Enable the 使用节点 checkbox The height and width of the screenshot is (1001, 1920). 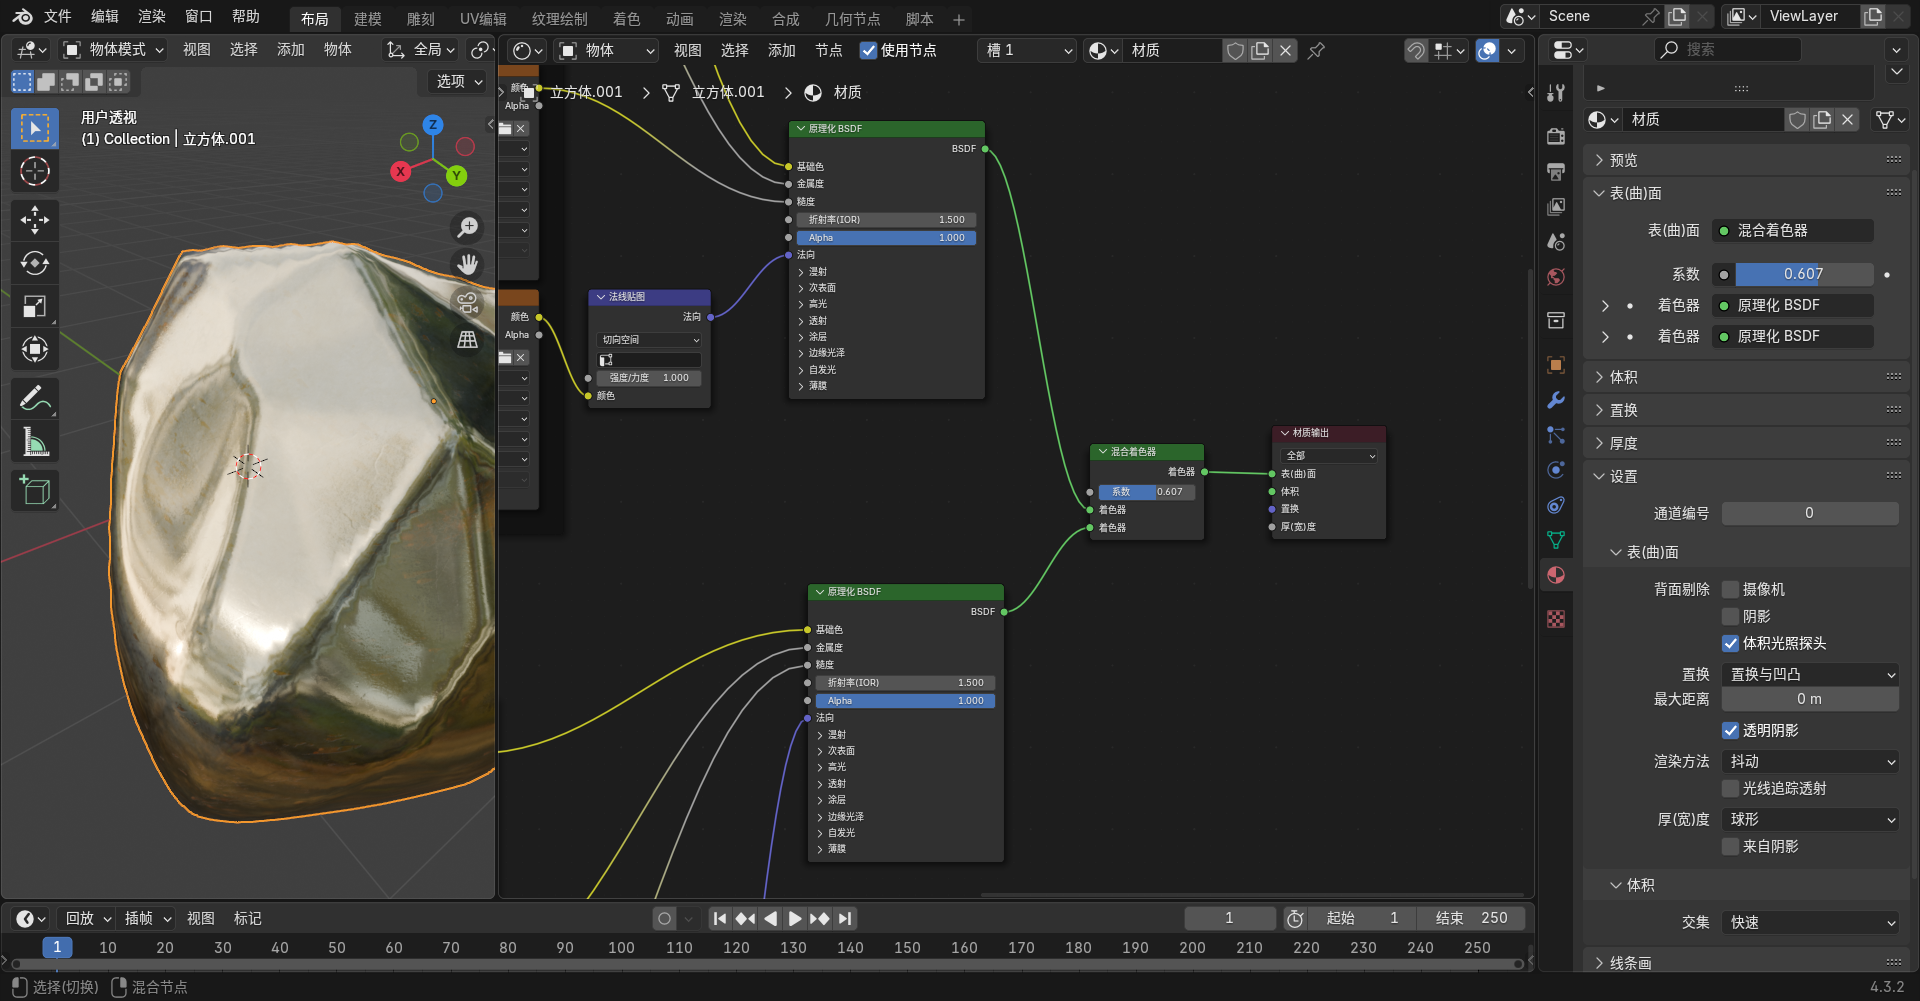point(868,50)
